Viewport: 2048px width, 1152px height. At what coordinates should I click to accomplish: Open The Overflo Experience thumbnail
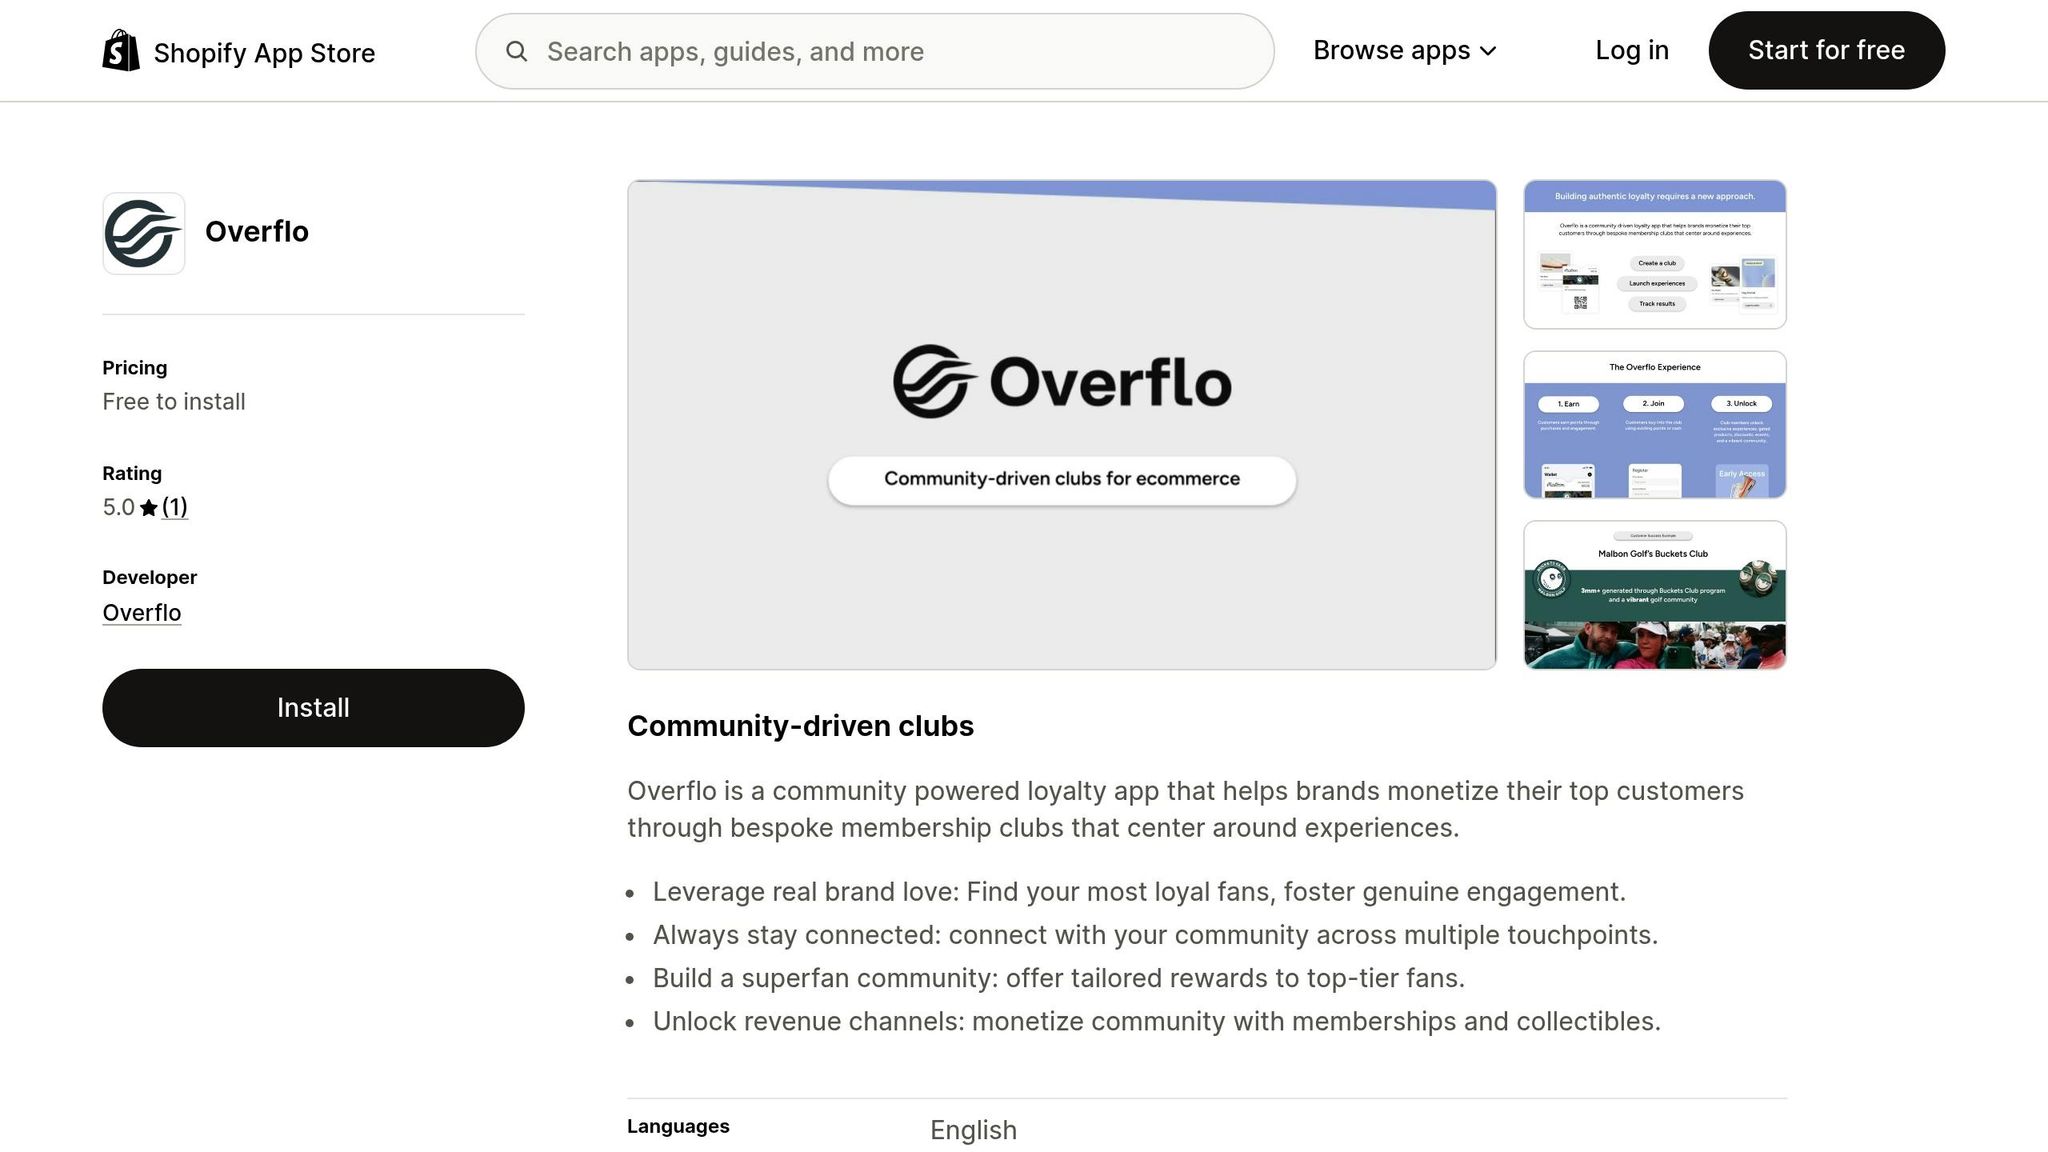pos(1655,425)
